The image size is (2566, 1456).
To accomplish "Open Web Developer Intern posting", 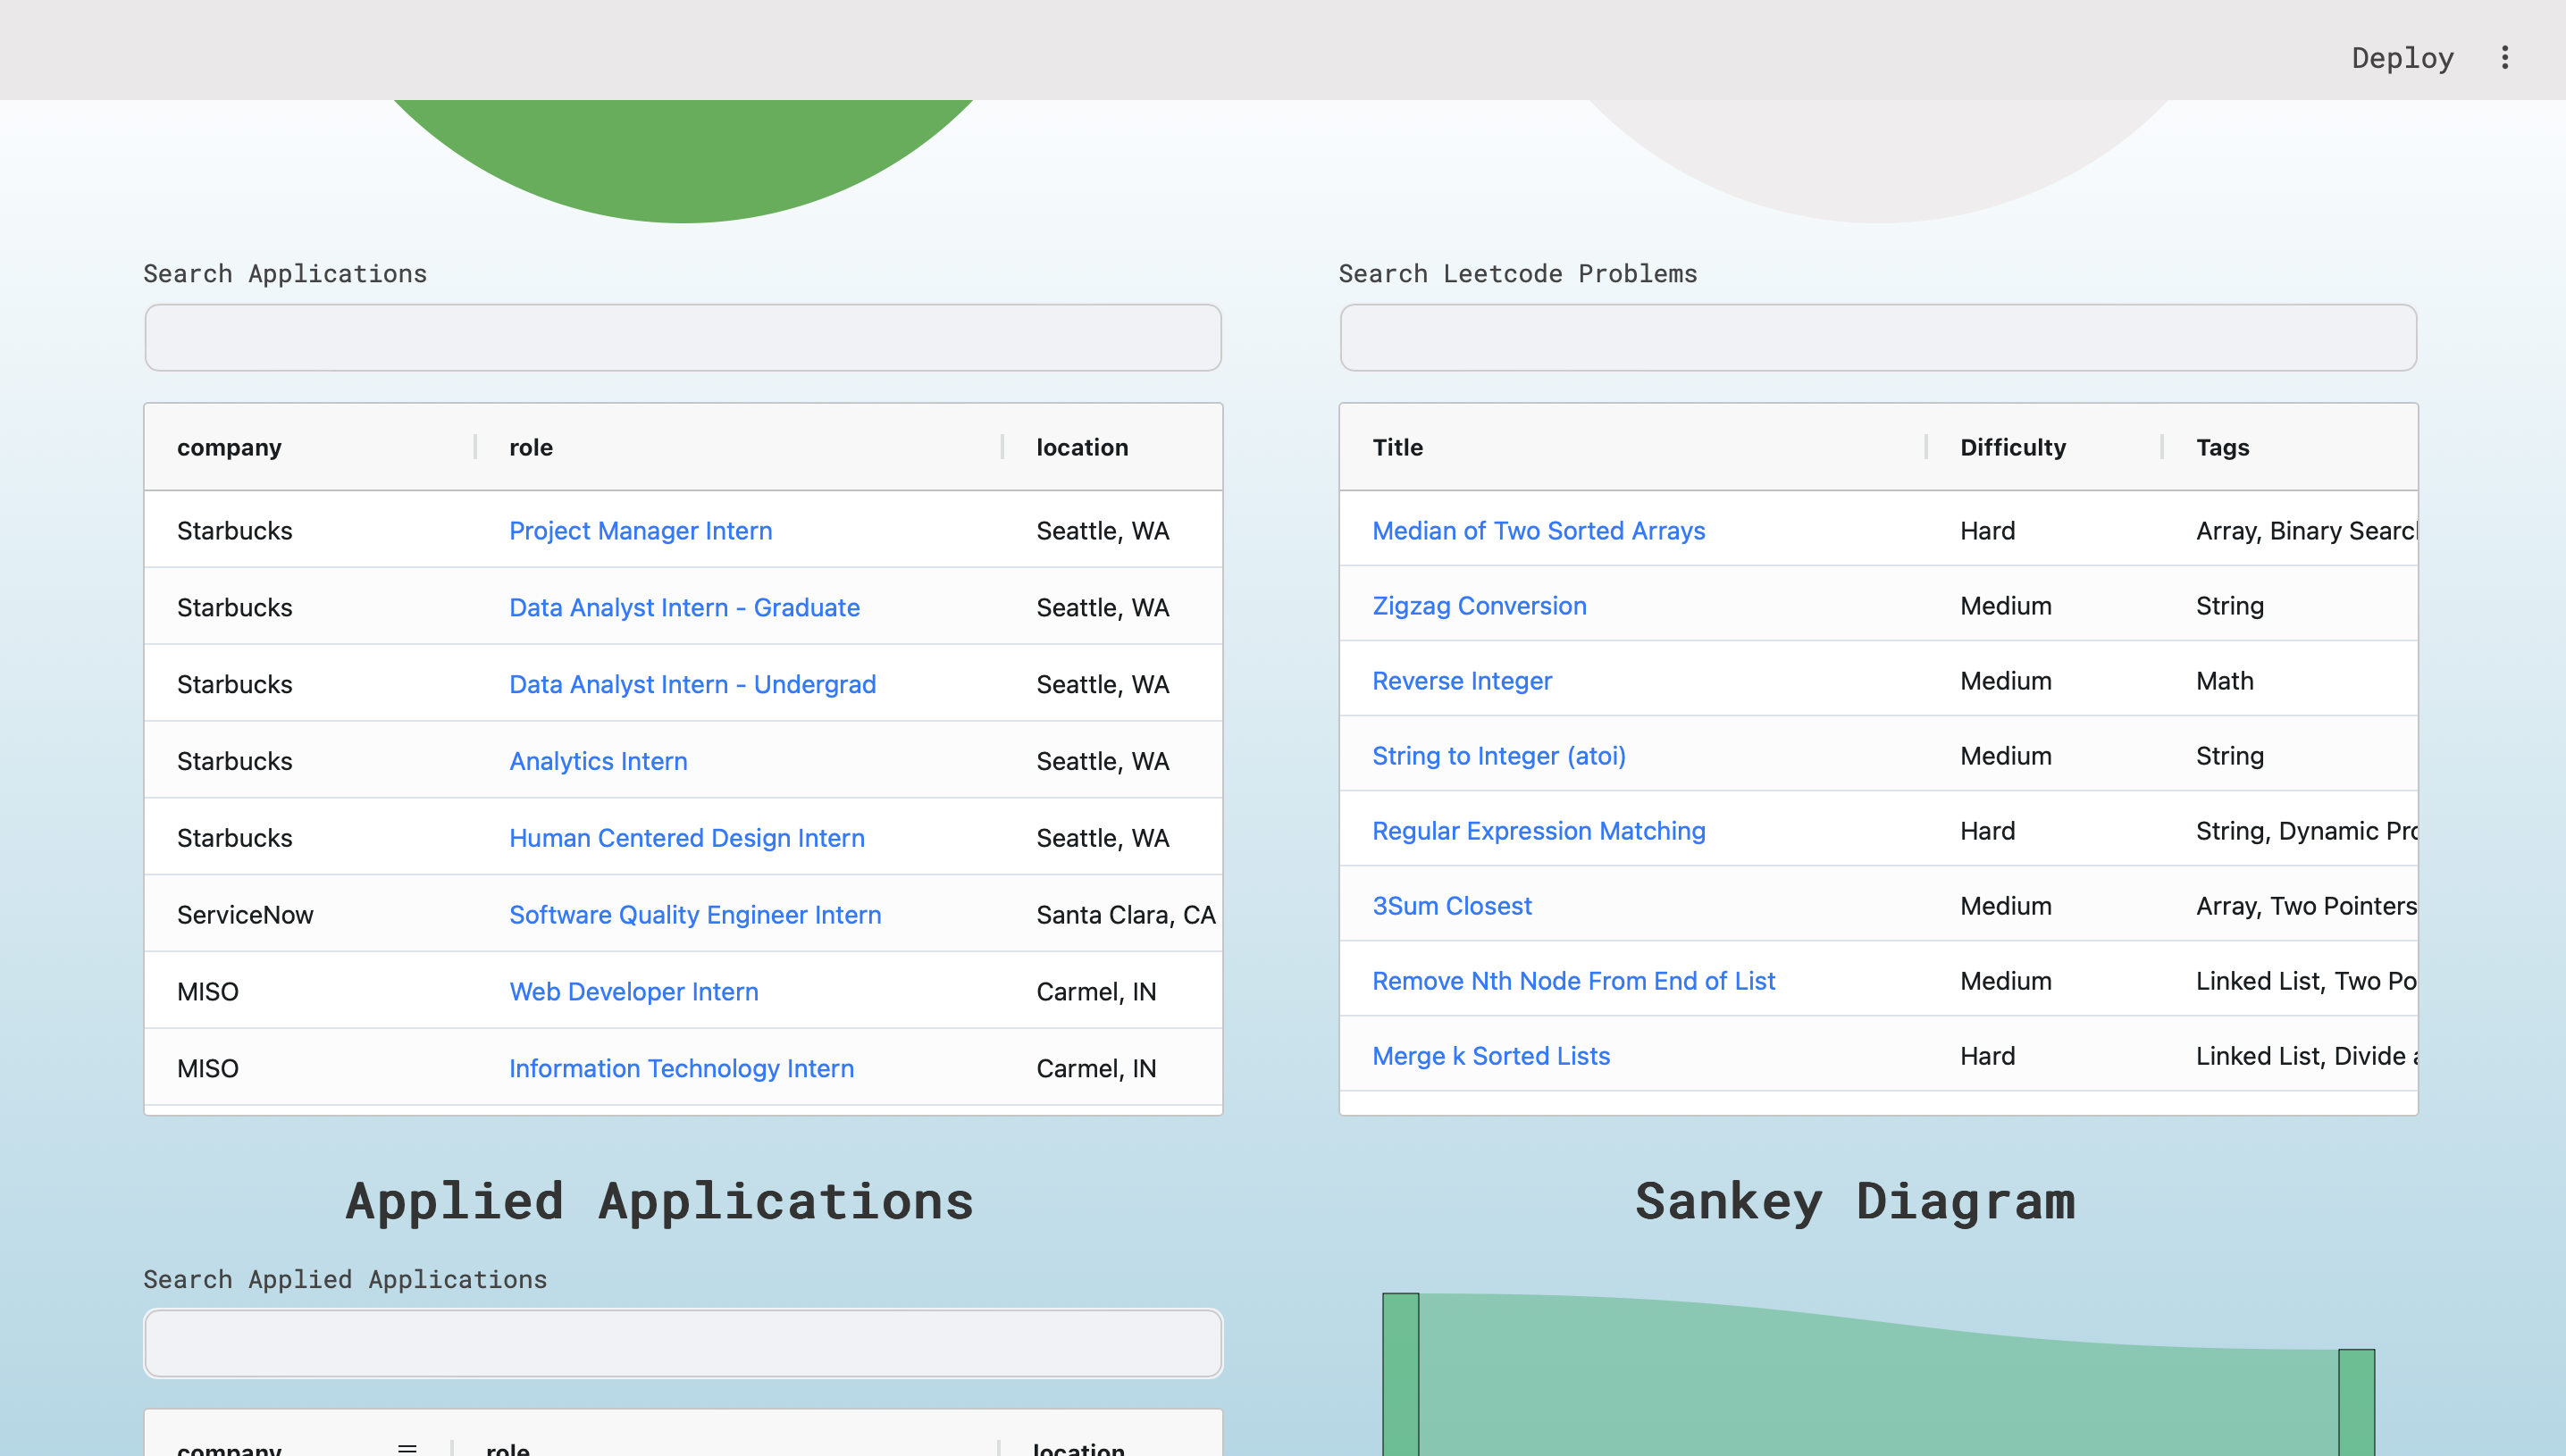I will point(633,992).
